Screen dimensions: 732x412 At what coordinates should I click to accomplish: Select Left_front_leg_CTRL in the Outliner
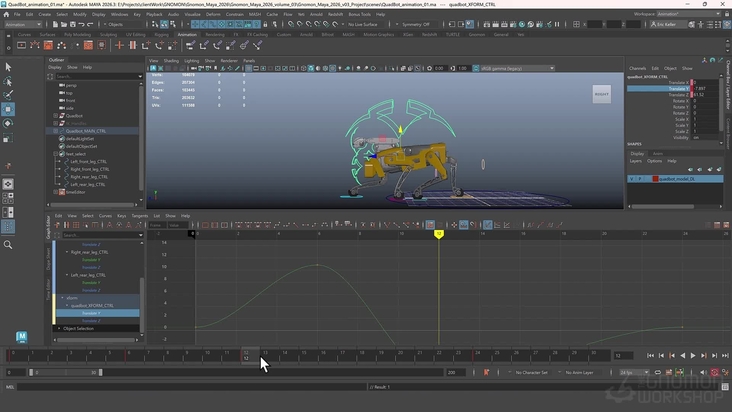[88, 161]
